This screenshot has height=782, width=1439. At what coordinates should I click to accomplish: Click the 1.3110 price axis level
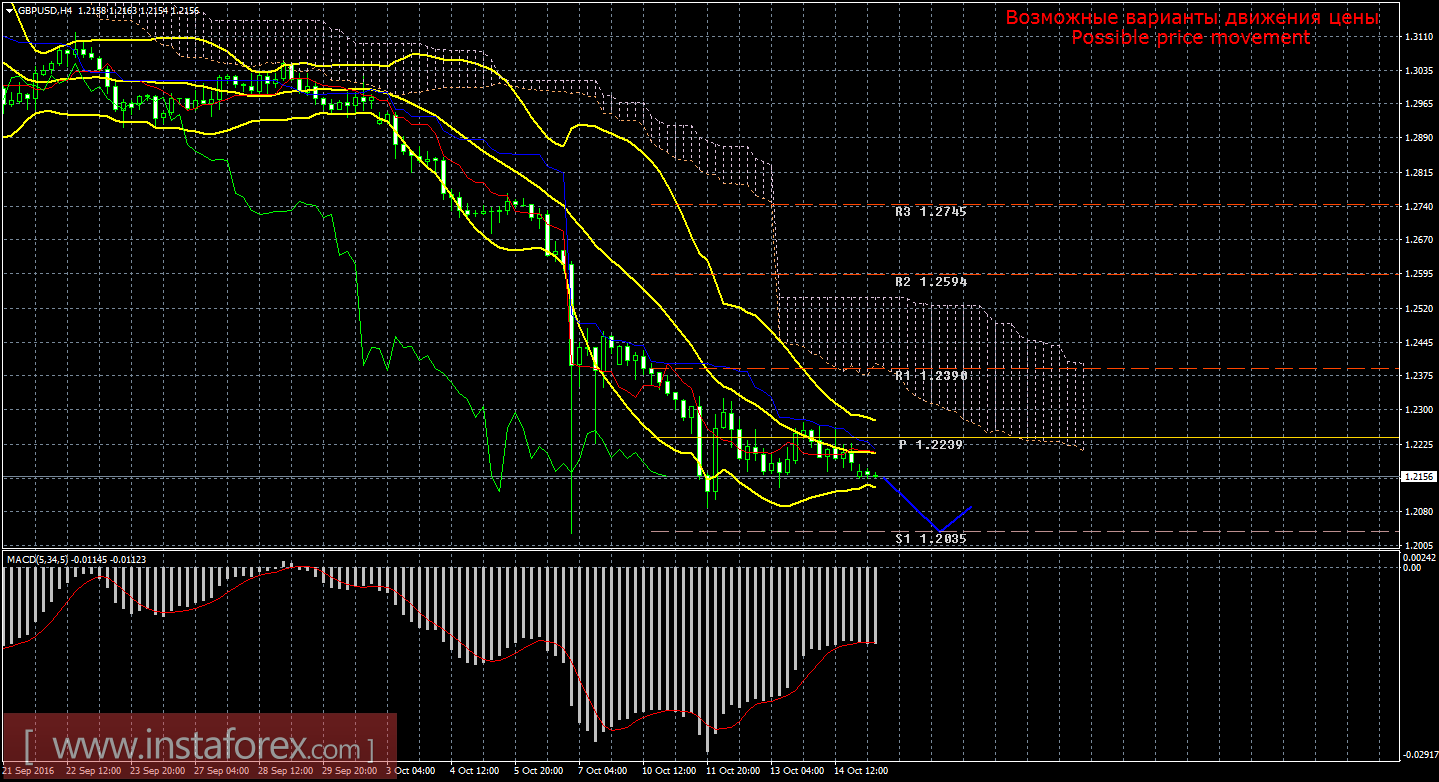(x=1416, y=36)
